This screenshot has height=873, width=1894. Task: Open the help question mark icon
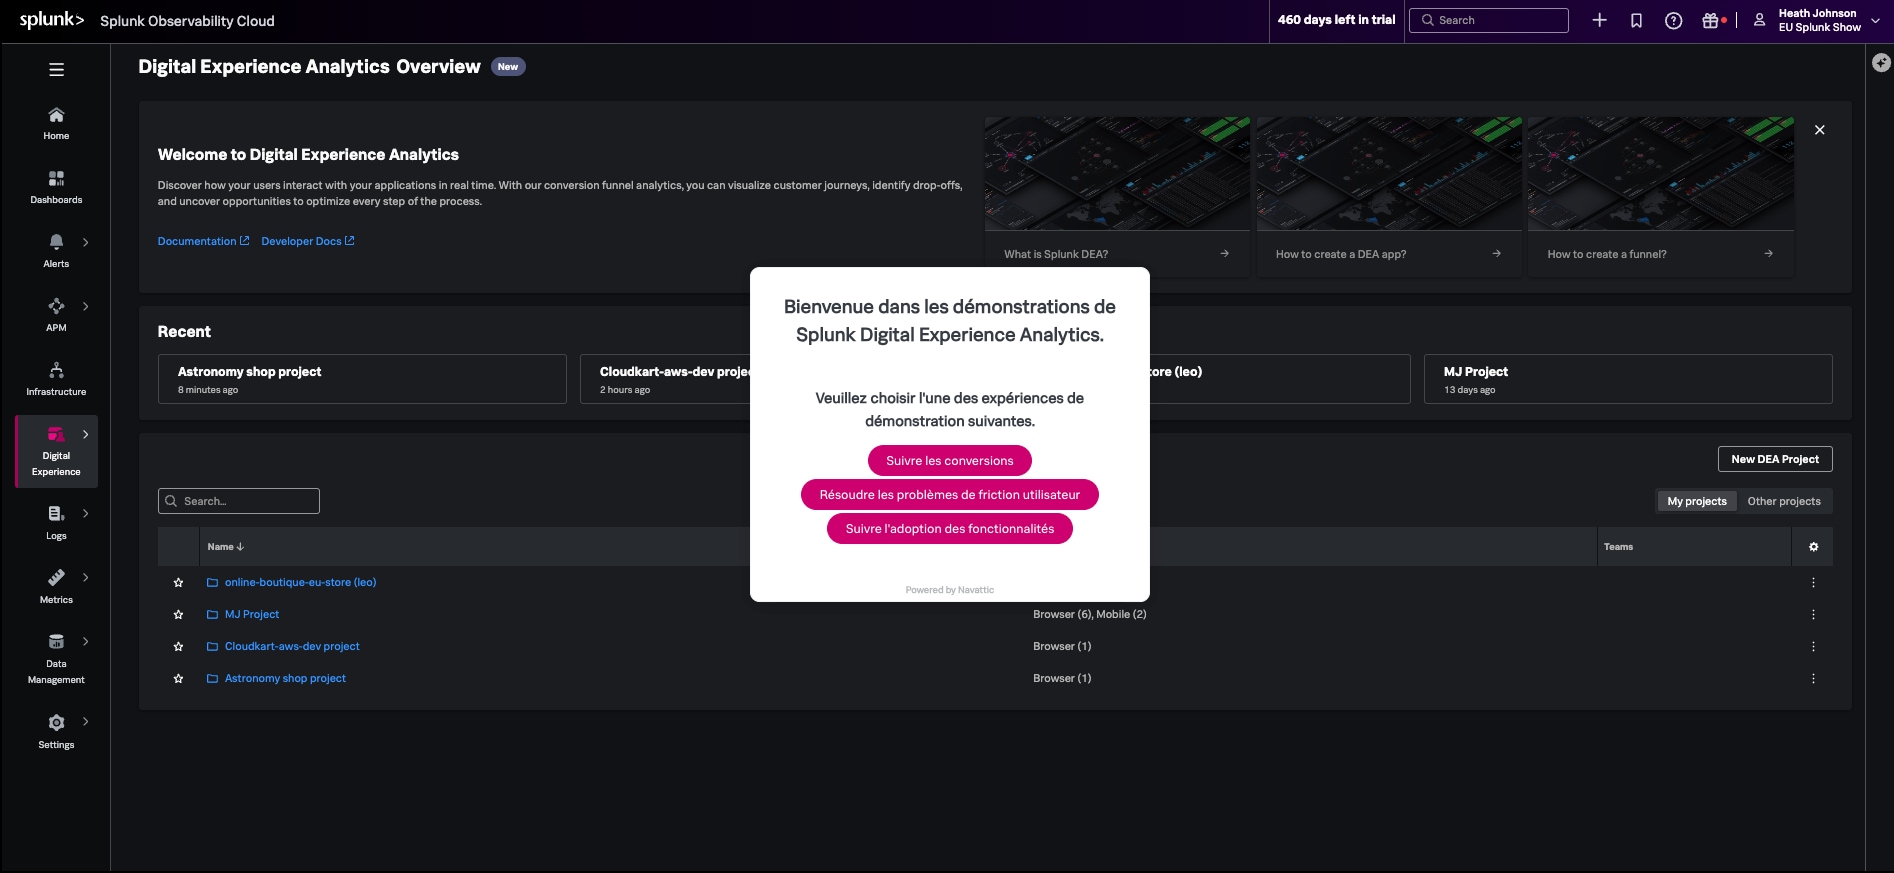pos(1673,20)
